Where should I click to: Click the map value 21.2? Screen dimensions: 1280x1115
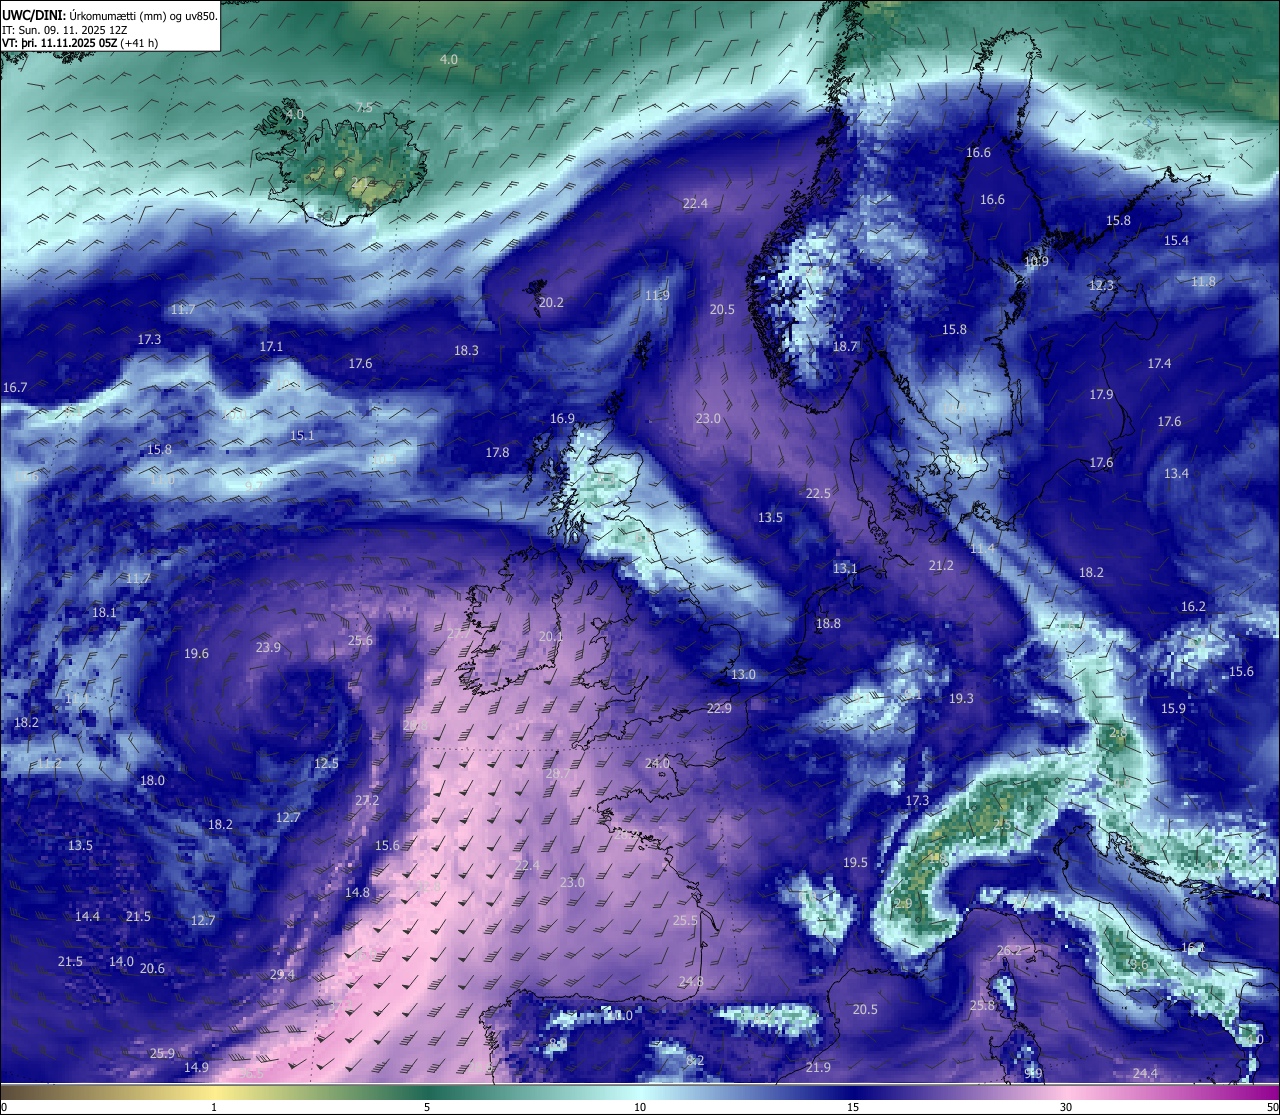941,565
